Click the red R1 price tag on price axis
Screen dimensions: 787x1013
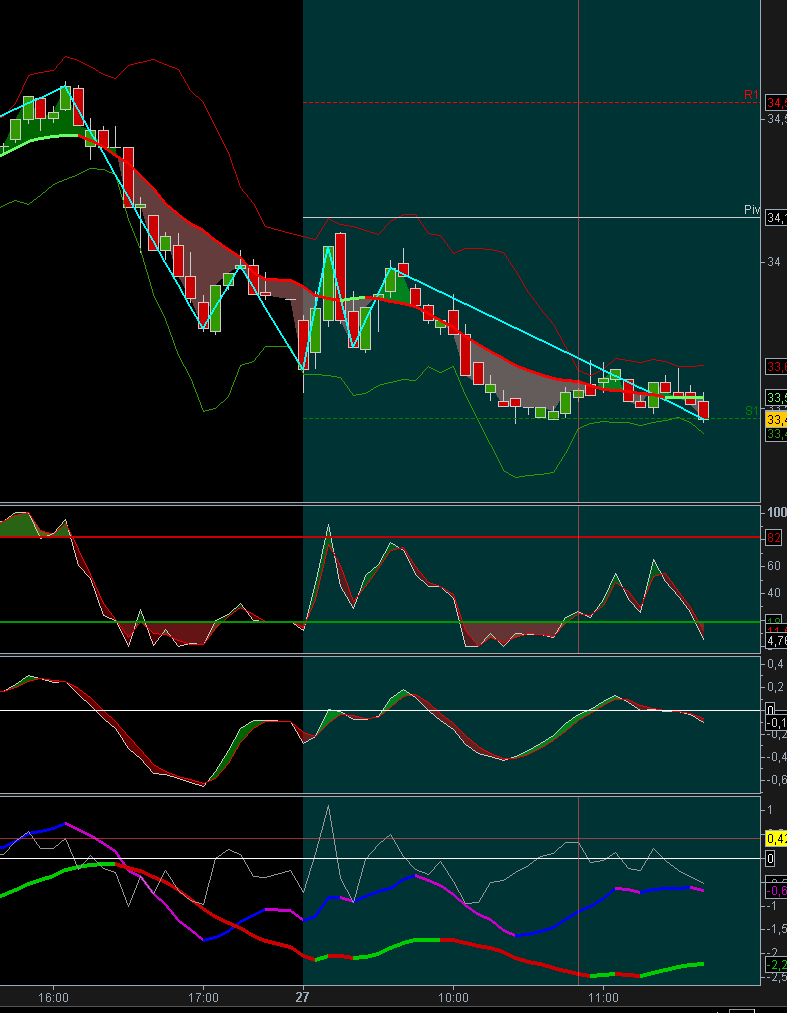tap(776, 103)
